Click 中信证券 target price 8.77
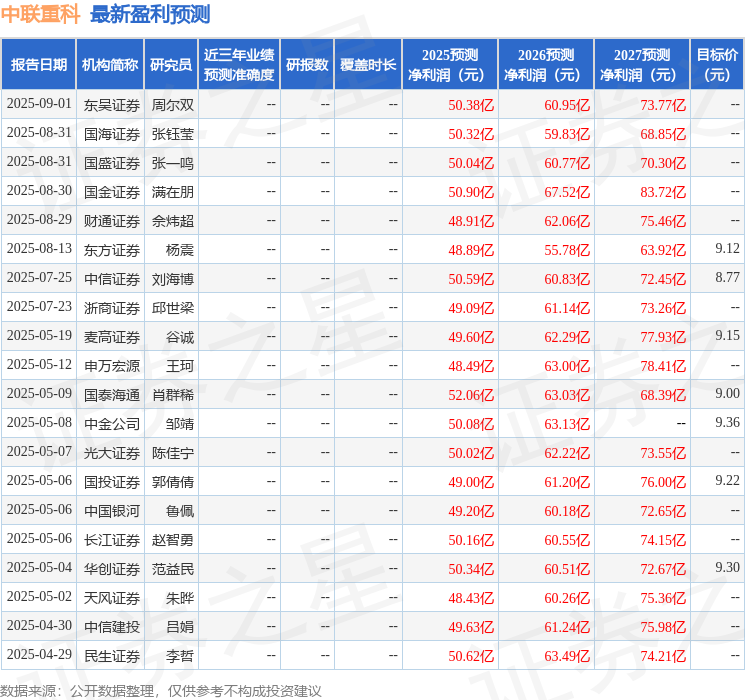Viewport: 745px width, 700px height. (727, 277)
